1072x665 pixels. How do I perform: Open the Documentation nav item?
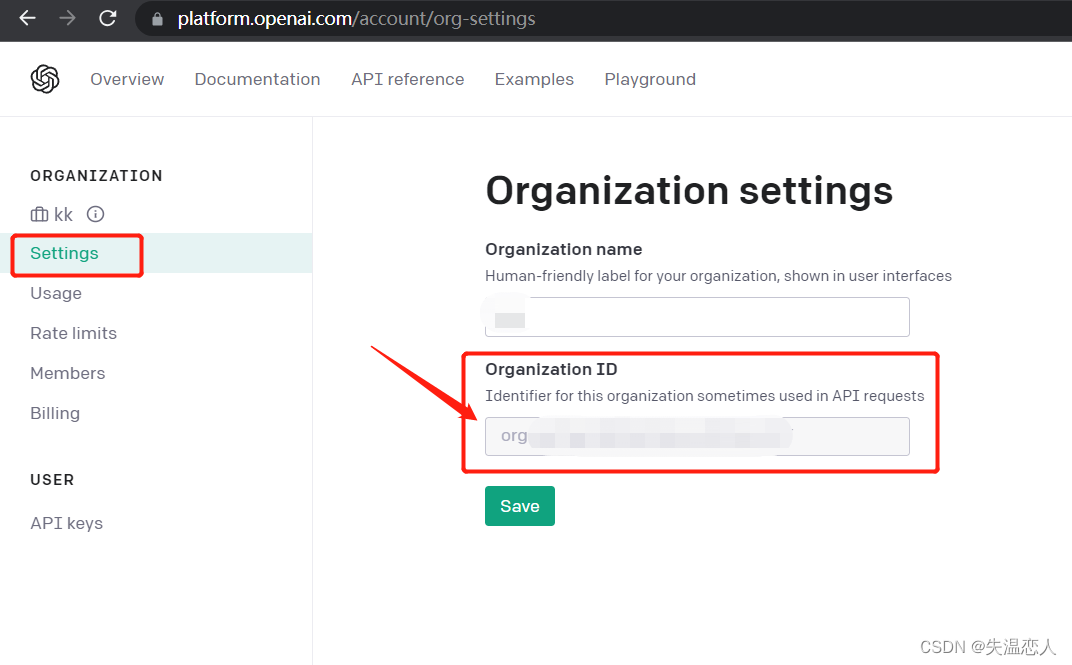click(x=257, y=79)
